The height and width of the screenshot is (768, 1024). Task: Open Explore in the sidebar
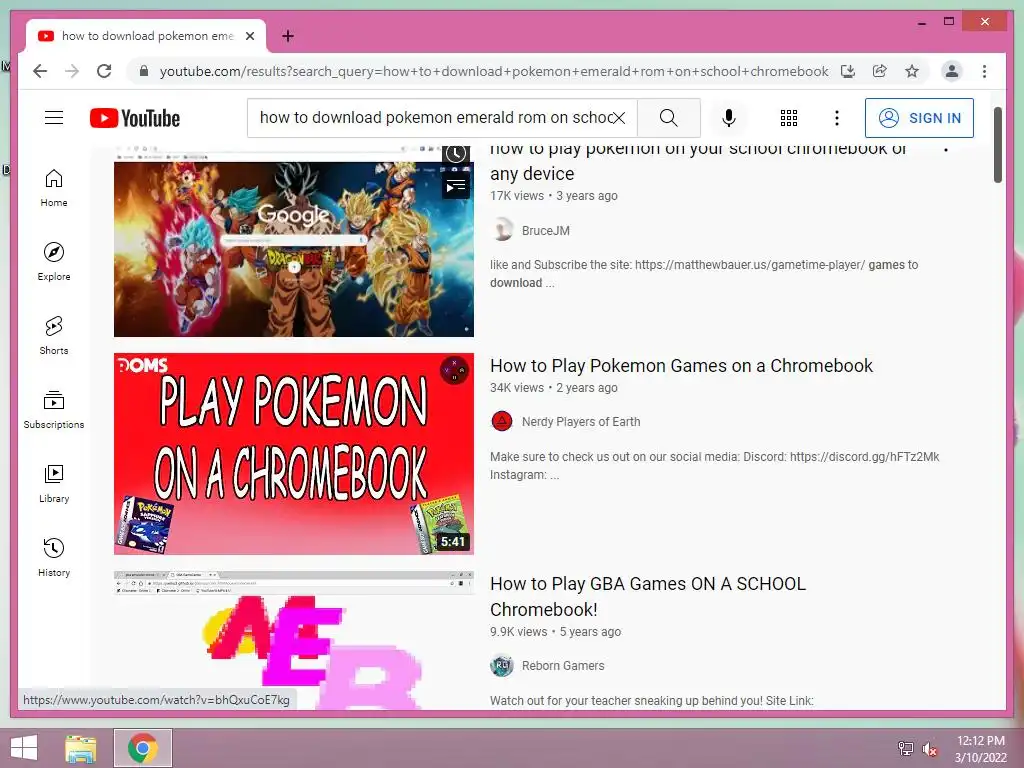pyautogui.click(x=54, y=262)
